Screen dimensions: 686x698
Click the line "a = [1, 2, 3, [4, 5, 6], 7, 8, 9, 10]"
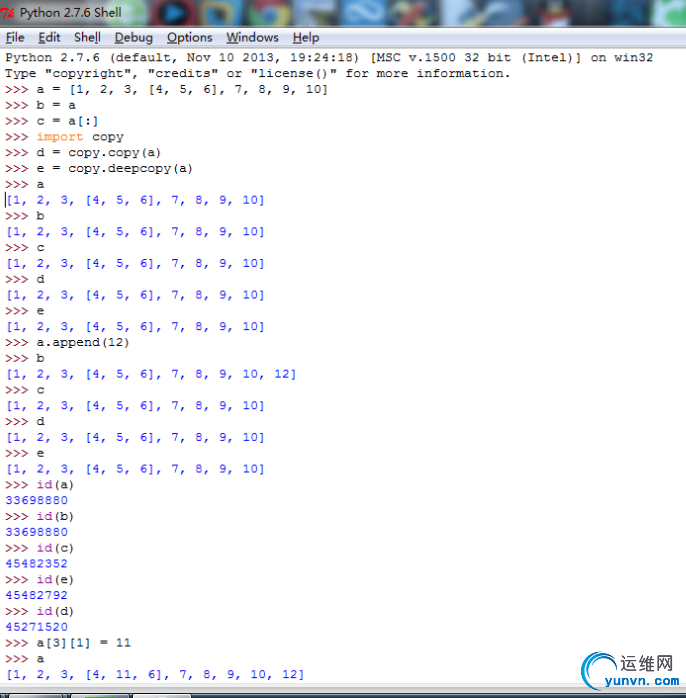point(183,89)
